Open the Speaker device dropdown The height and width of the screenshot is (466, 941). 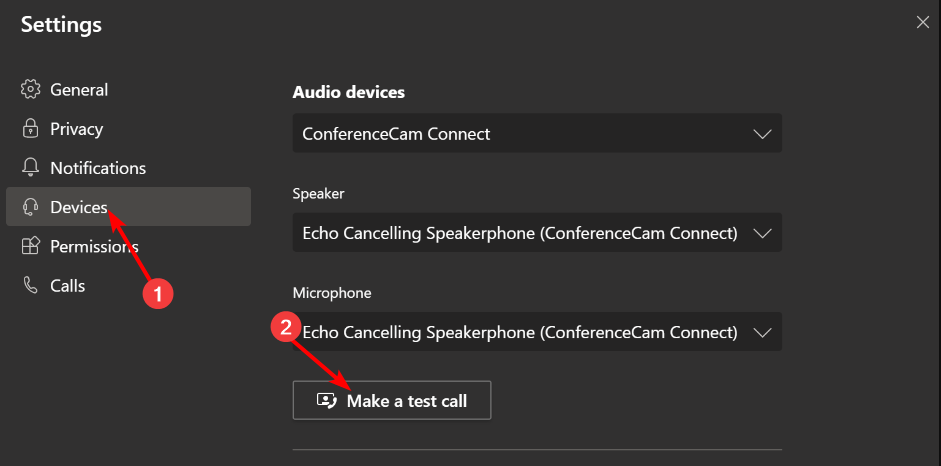click(x=537, y=232)
